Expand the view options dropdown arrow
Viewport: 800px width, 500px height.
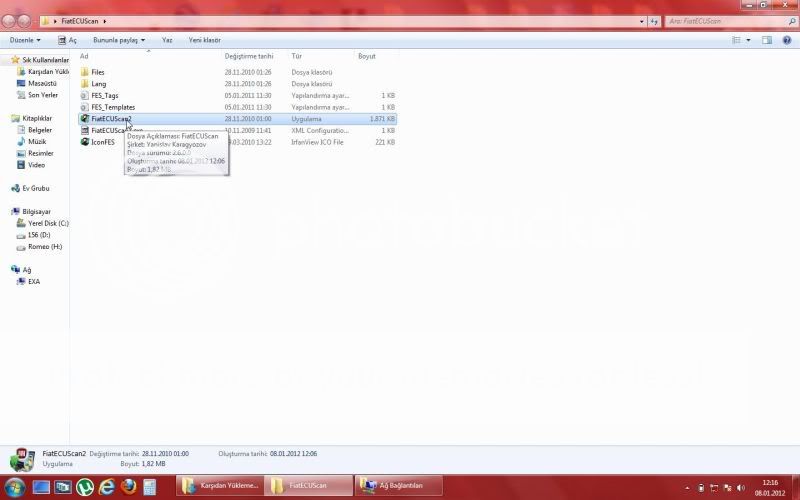click(748, 40)
